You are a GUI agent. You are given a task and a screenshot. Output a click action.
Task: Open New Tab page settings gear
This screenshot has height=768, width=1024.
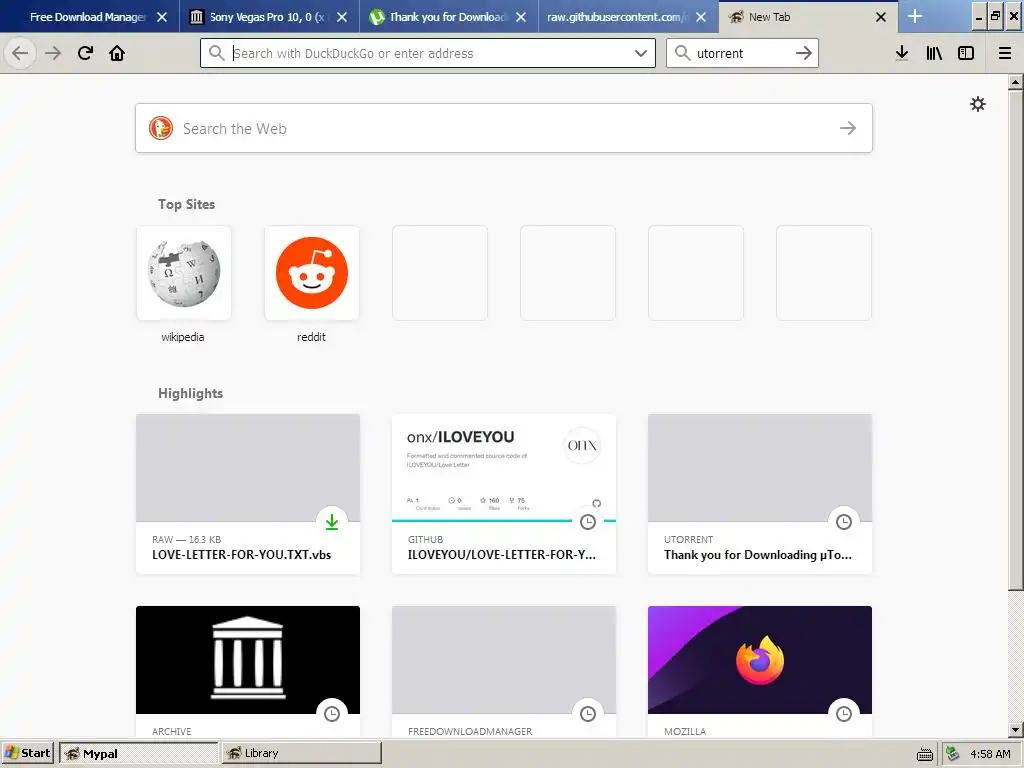point(978,104)
